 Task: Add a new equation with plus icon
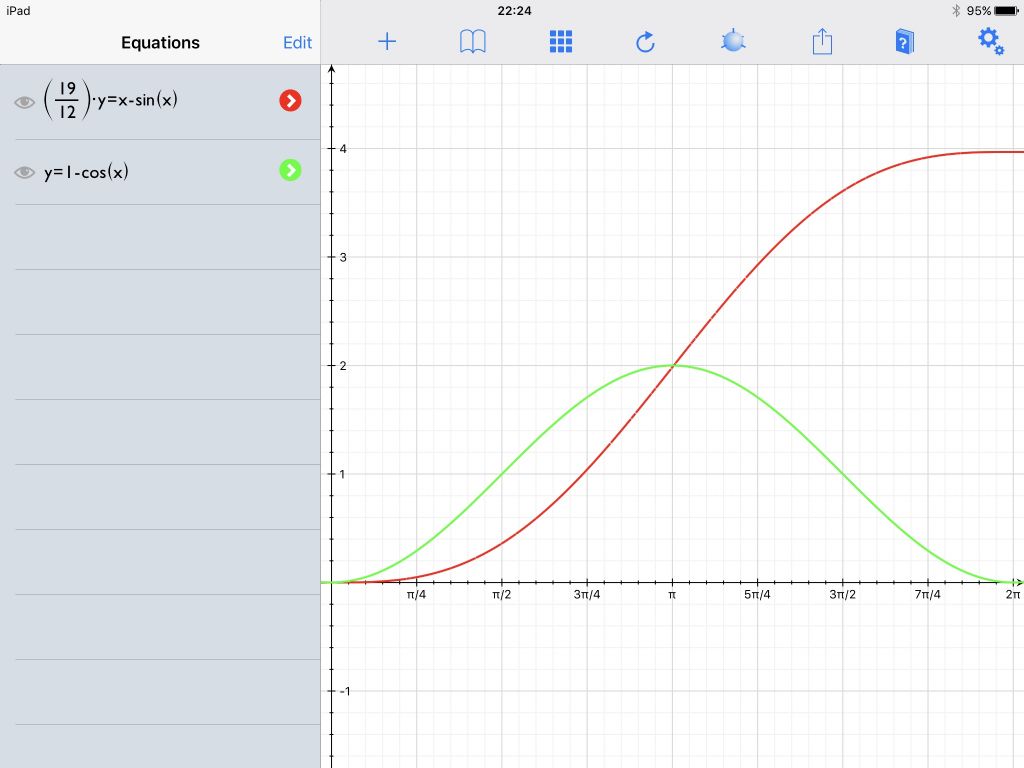(x=387, y=42)
